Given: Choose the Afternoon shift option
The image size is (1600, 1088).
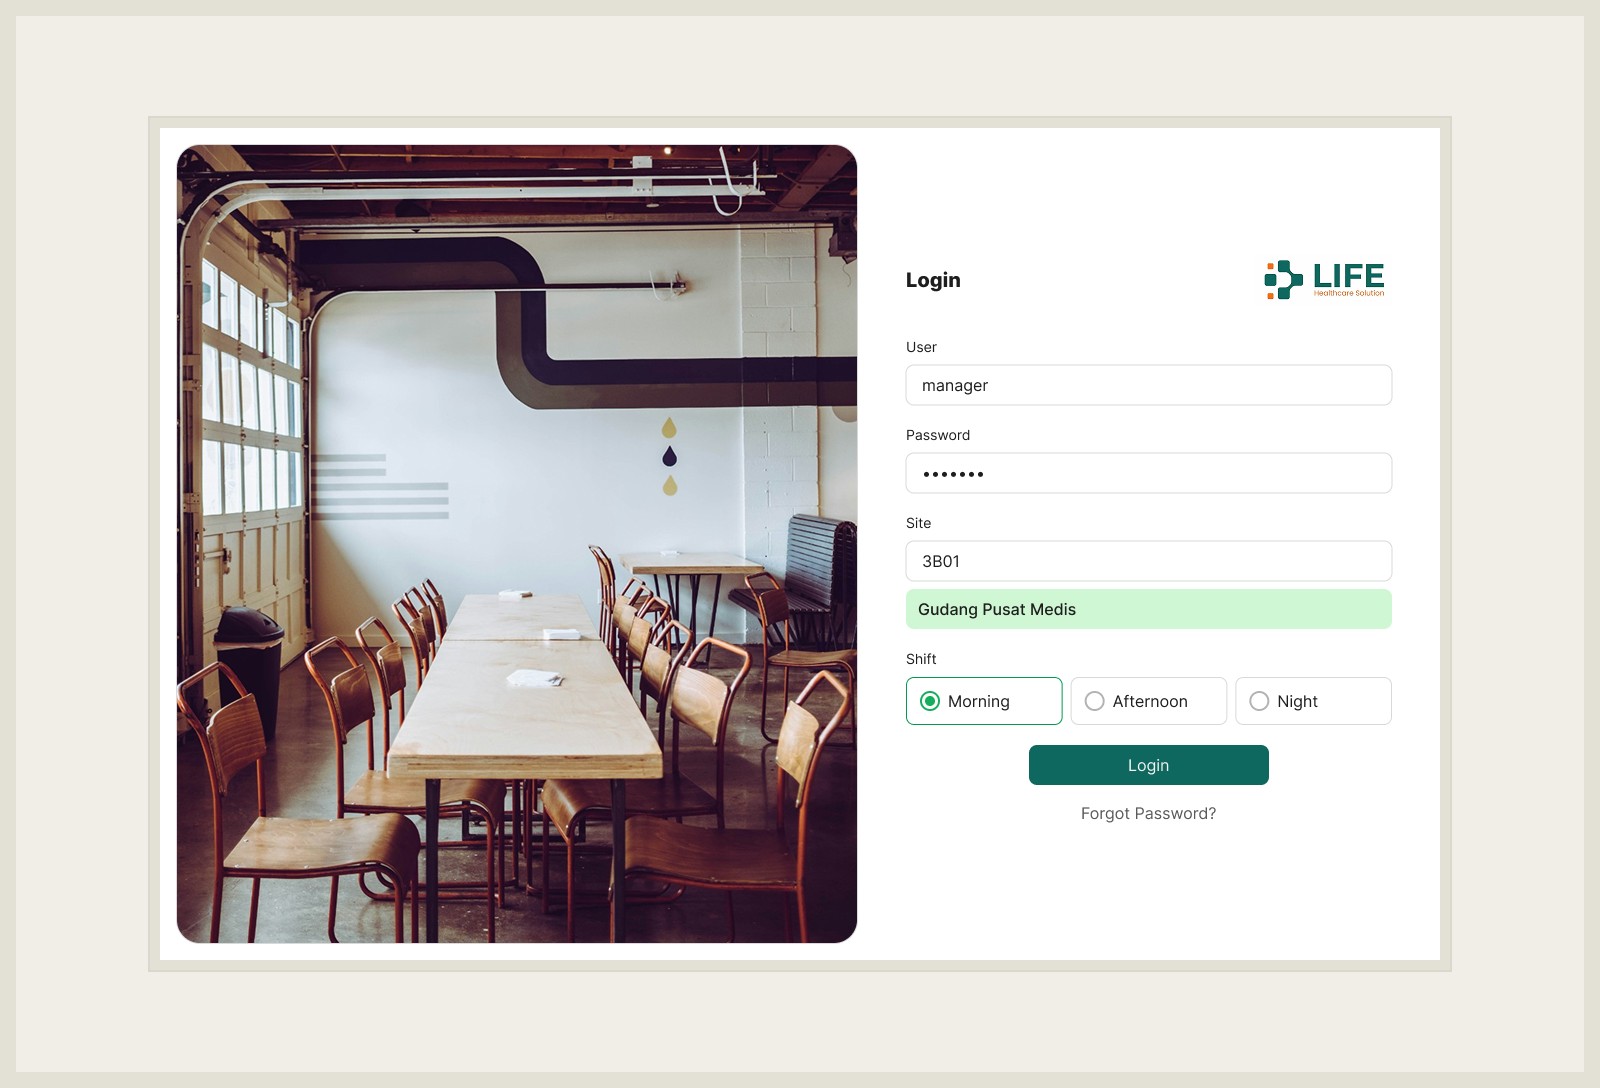Looking at the screenshot, I should [x=1149, y=701].
